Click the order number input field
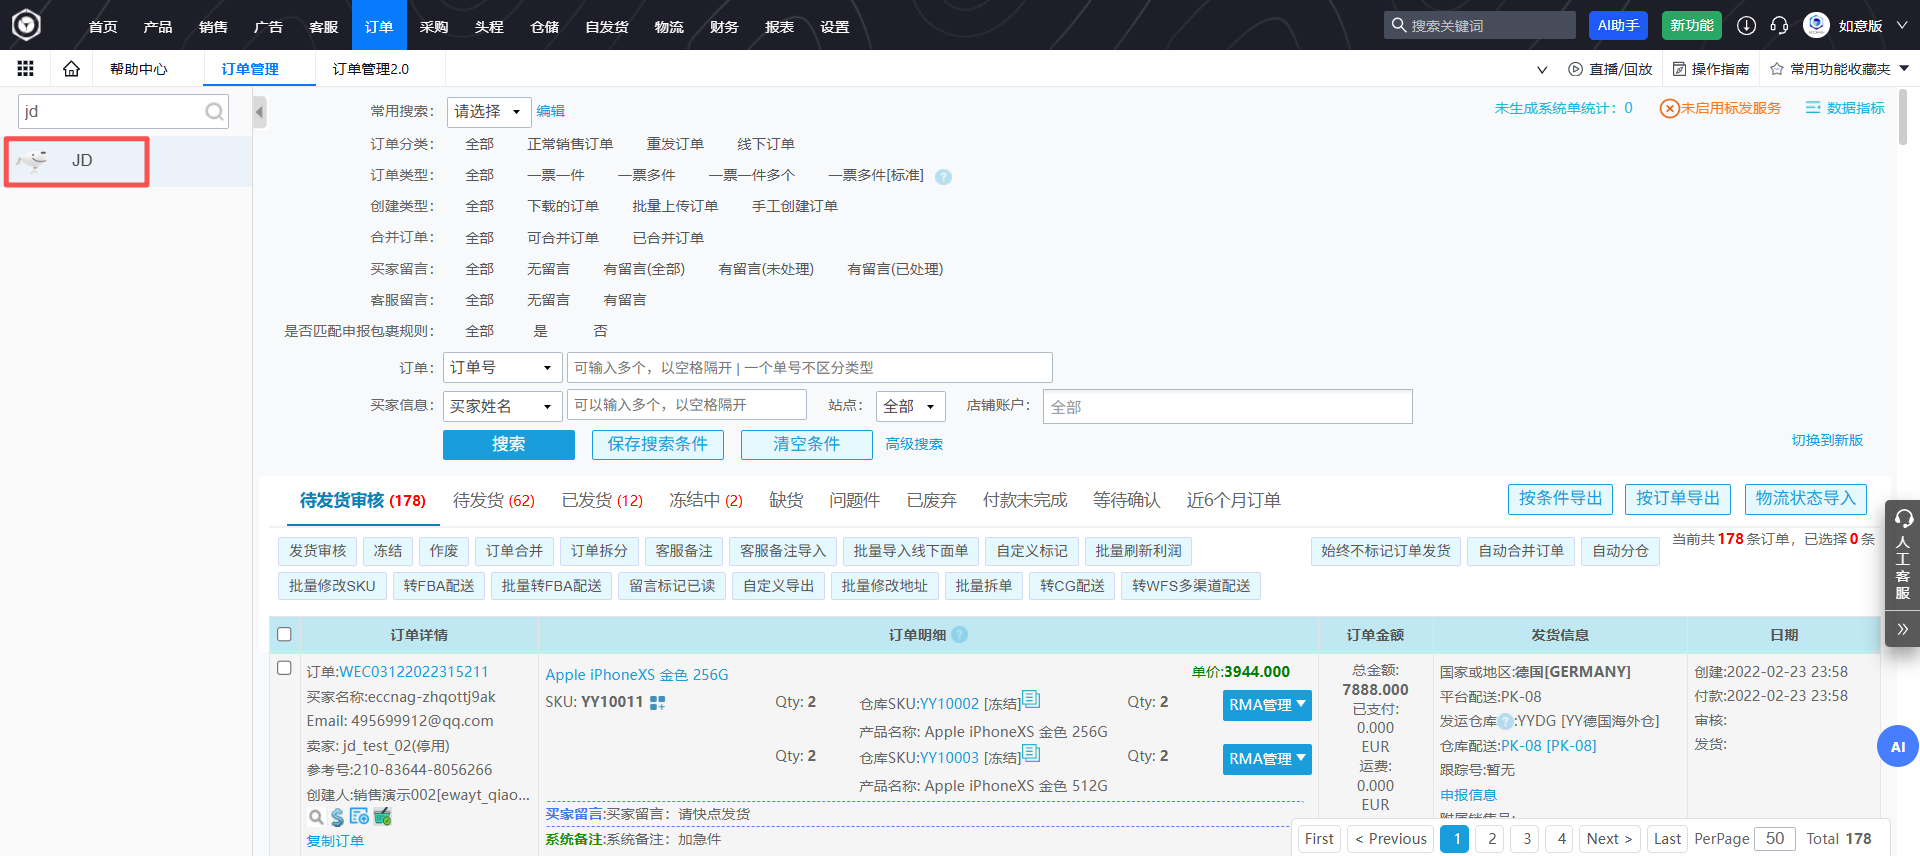This screenshot has height=856, width=1920. click(809, 367)
